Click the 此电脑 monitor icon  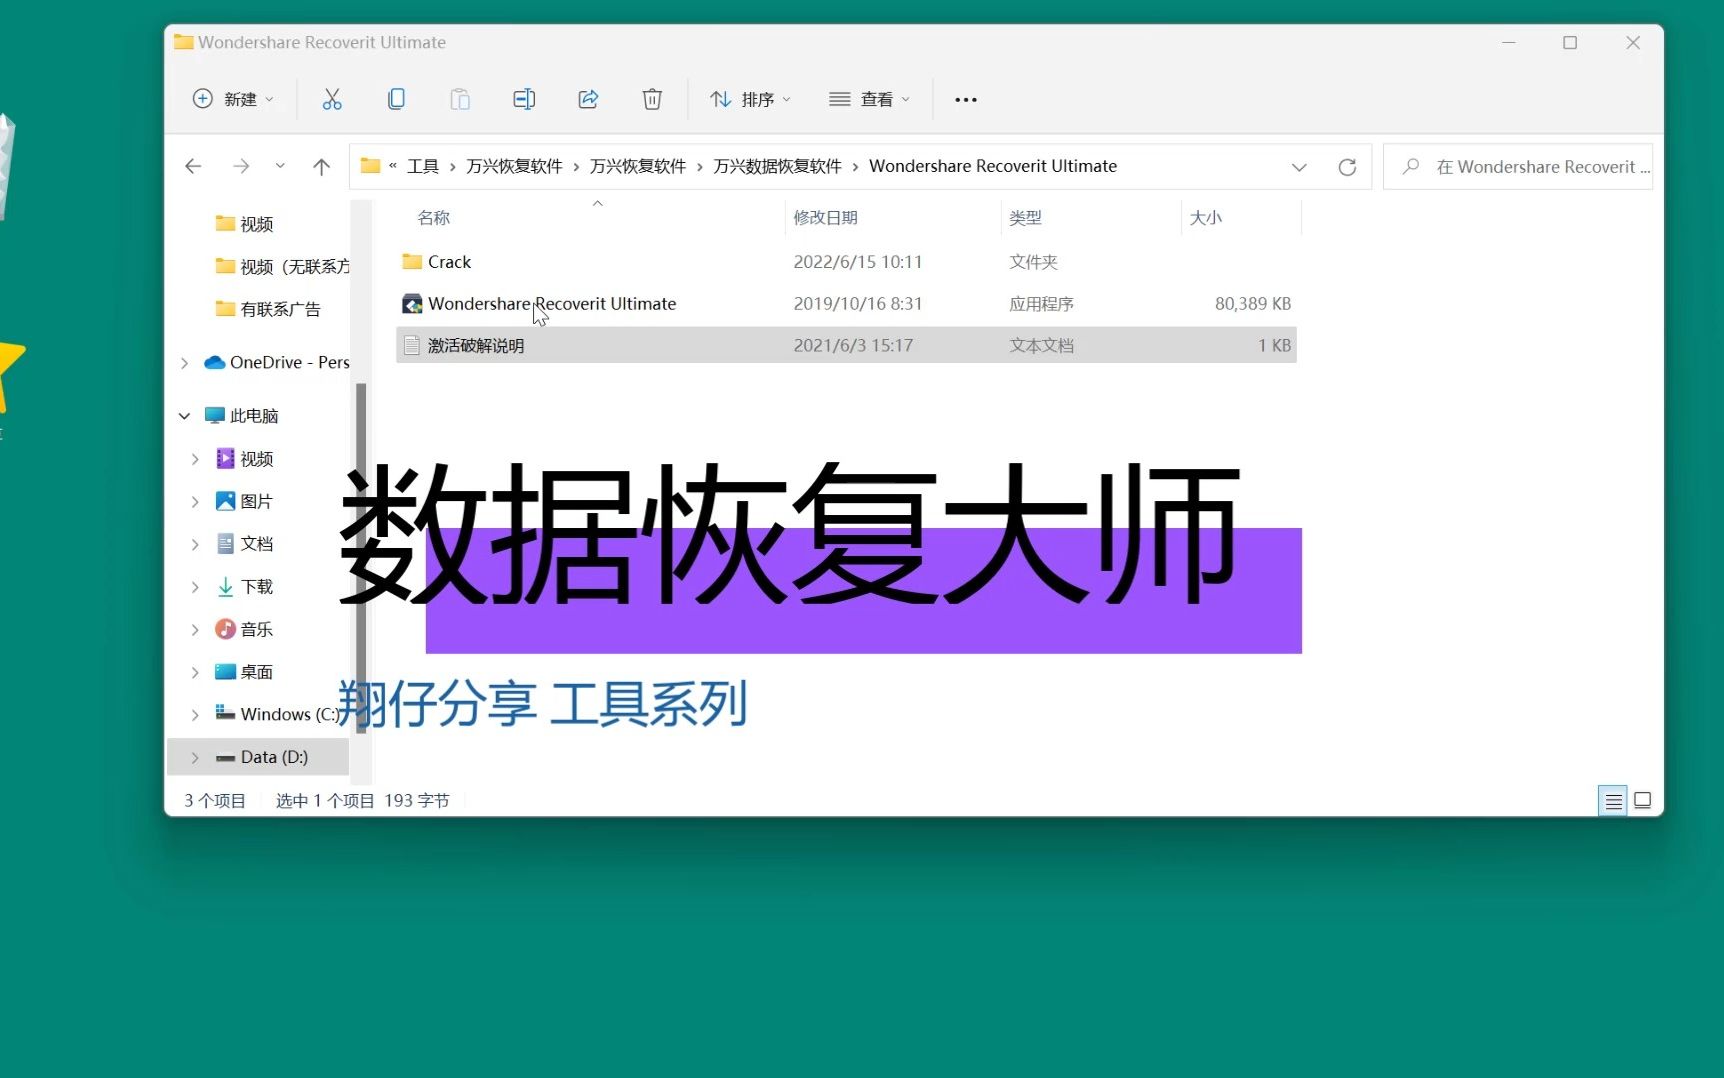click(x=214, y=415)
